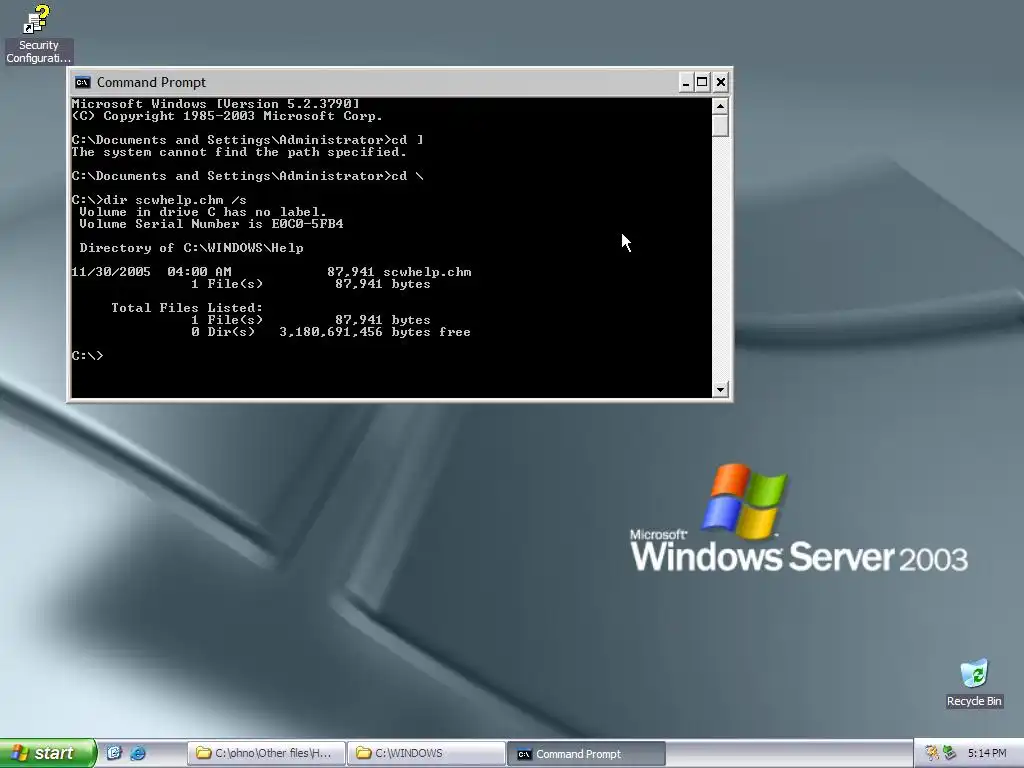Click the Command Prompt scrollbar thumb
This screenshot has width=1024, height=768.
(720, 125)
